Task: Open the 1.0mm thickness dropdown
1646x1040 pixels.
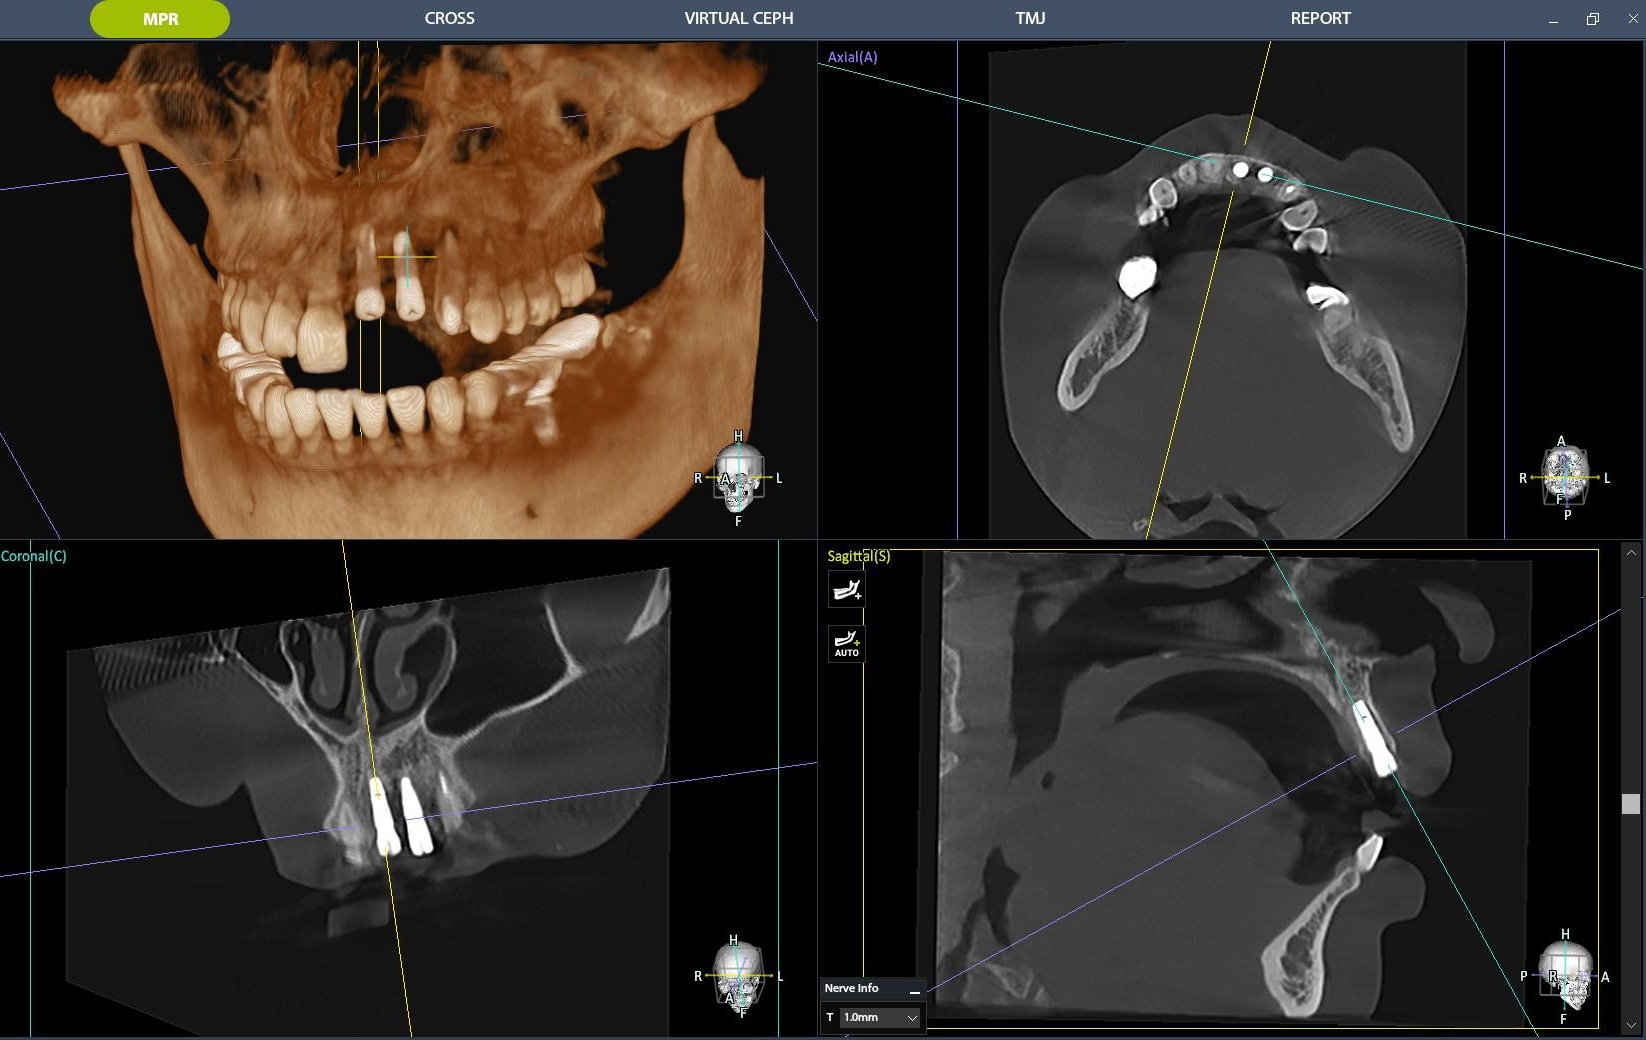Action: 880,1017
